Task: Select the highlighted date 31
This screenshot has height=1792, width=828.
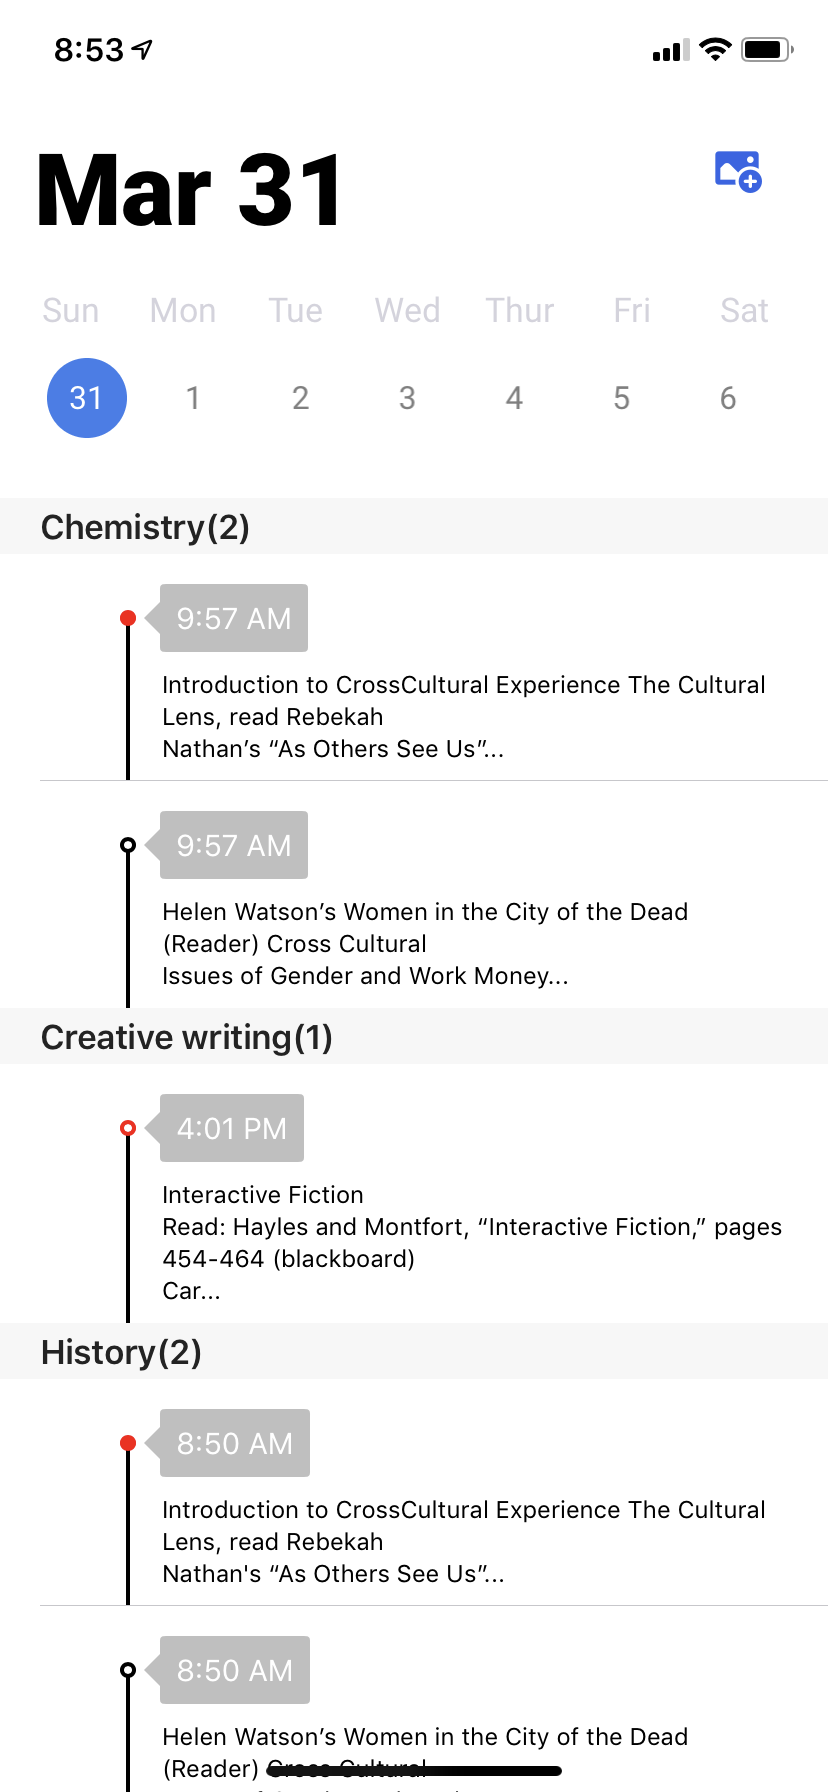Action: tap(87, 398)
